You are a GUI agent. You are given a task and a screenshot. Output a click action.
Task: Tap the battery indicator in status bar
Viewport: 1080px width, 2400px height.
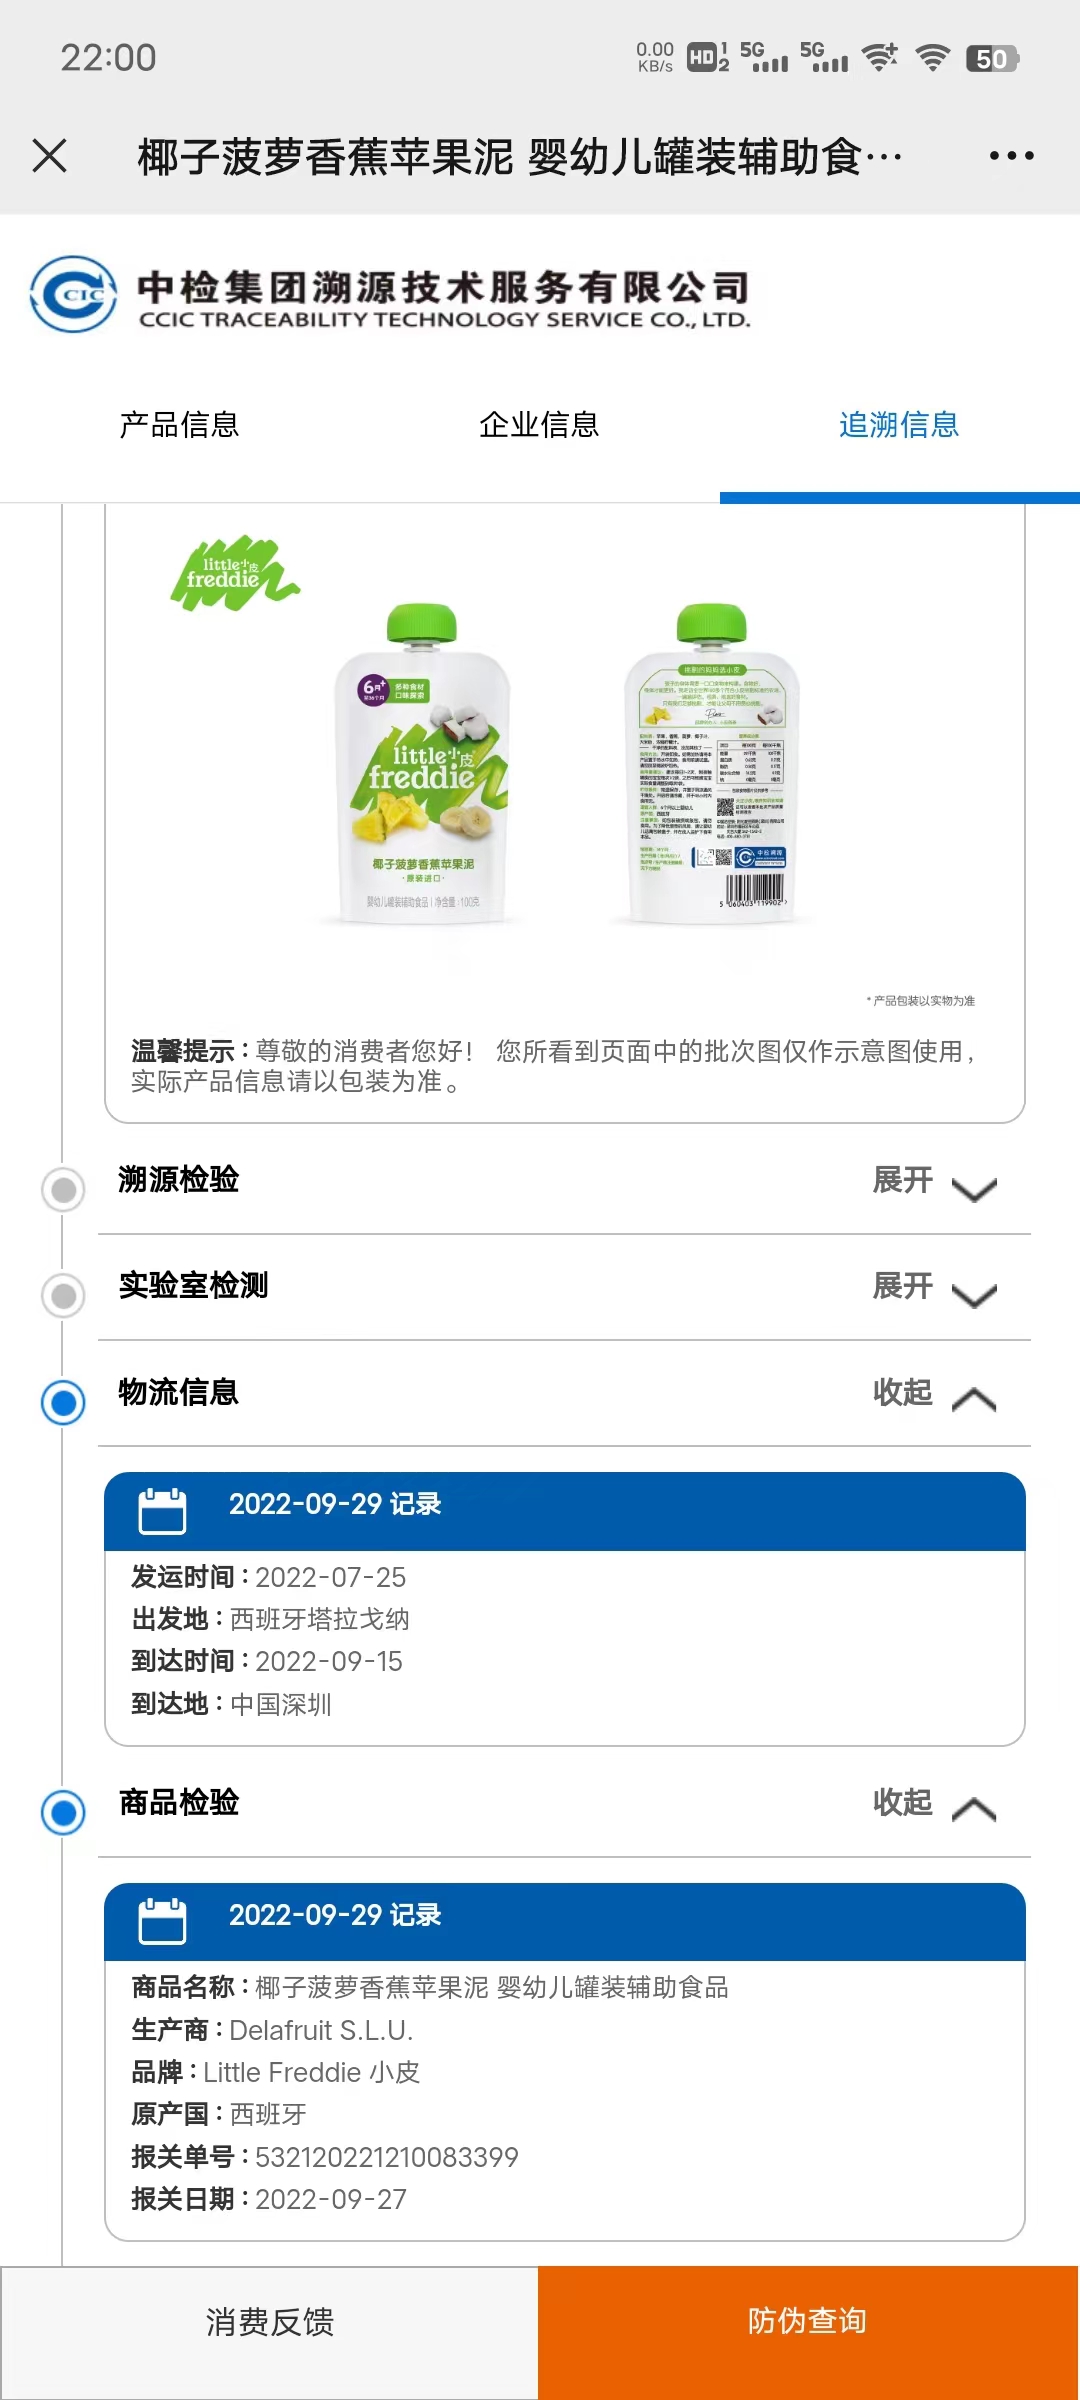tap(992, 58)
